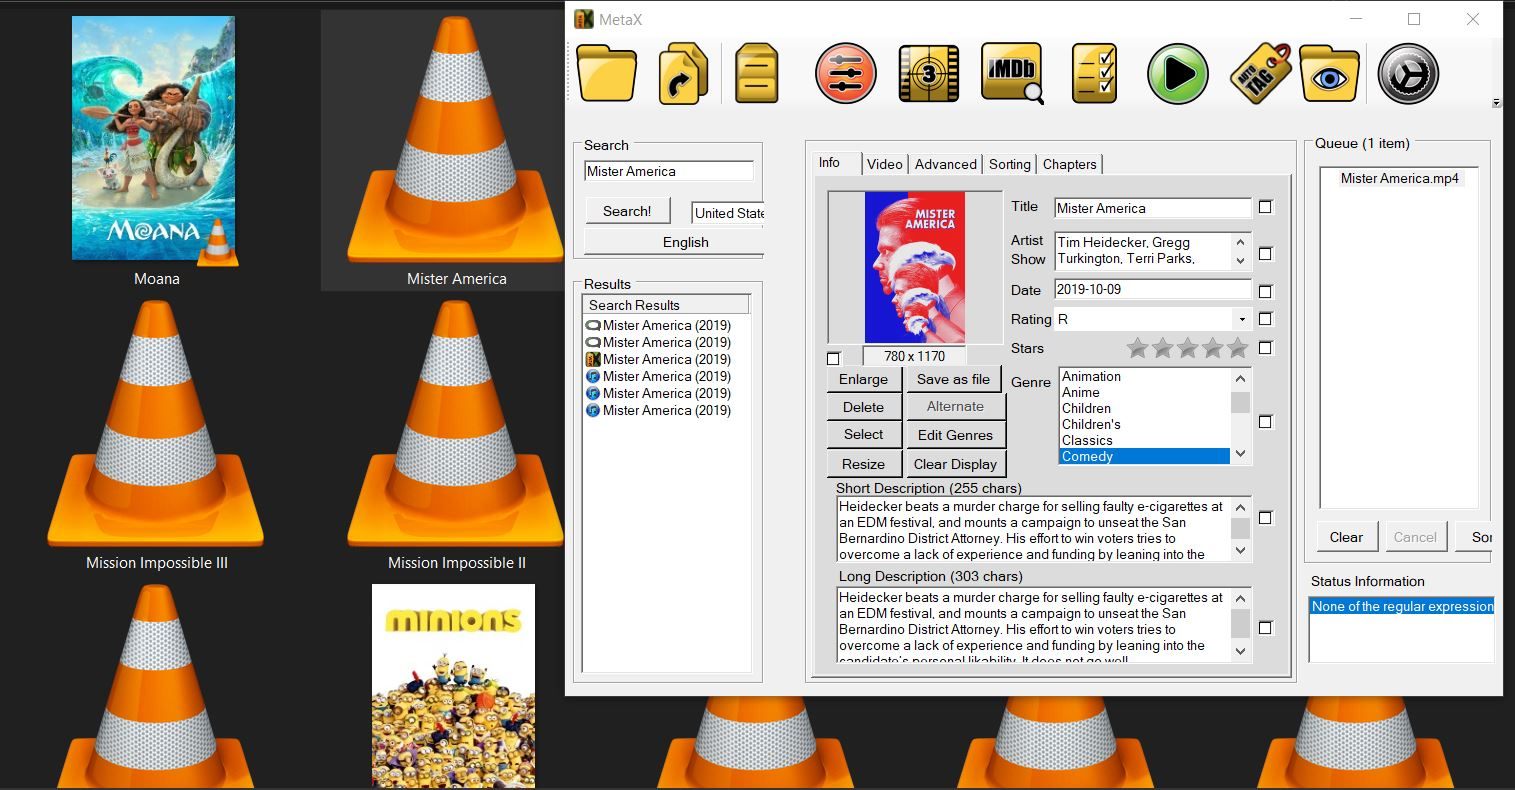Image resolution: width=1515 pixels, height=790 pixels.
Task: Open the English language dropdown
Action: click(x=674, y=242)
